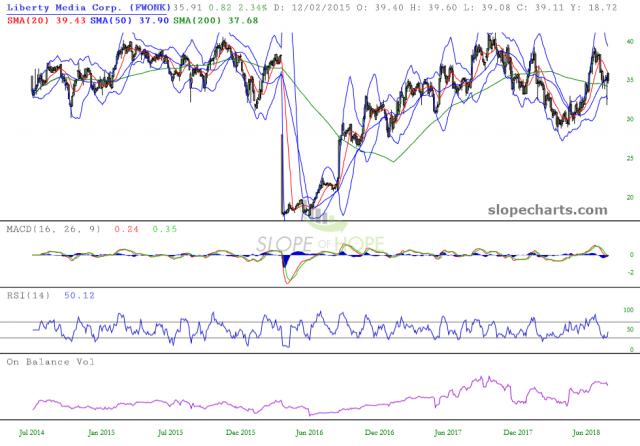The image size is (640, 446).
Task: Click the RSI value 50.12
Action: click(x=79, y=295)
